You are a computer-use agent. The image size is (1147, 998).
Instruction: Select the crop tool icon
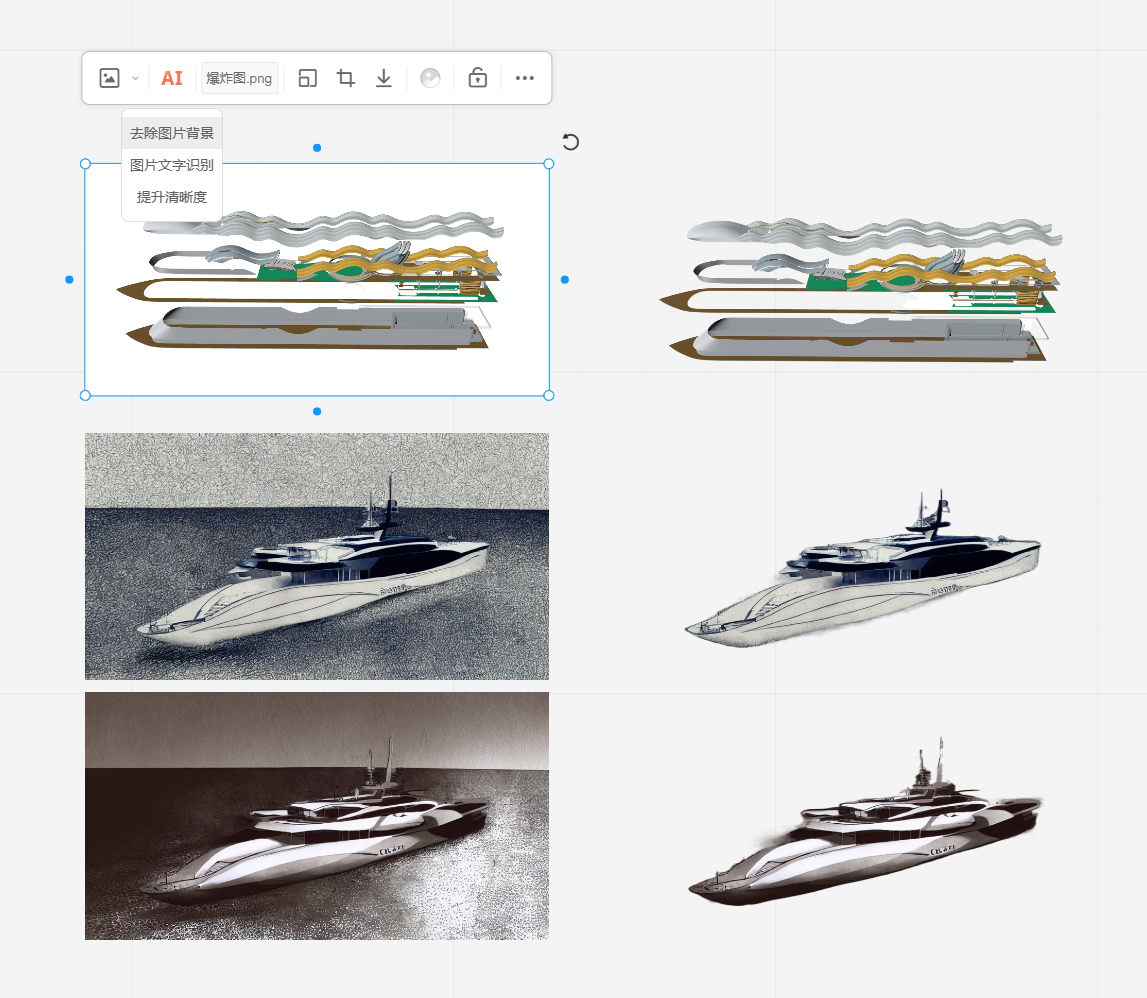[346, 78]
